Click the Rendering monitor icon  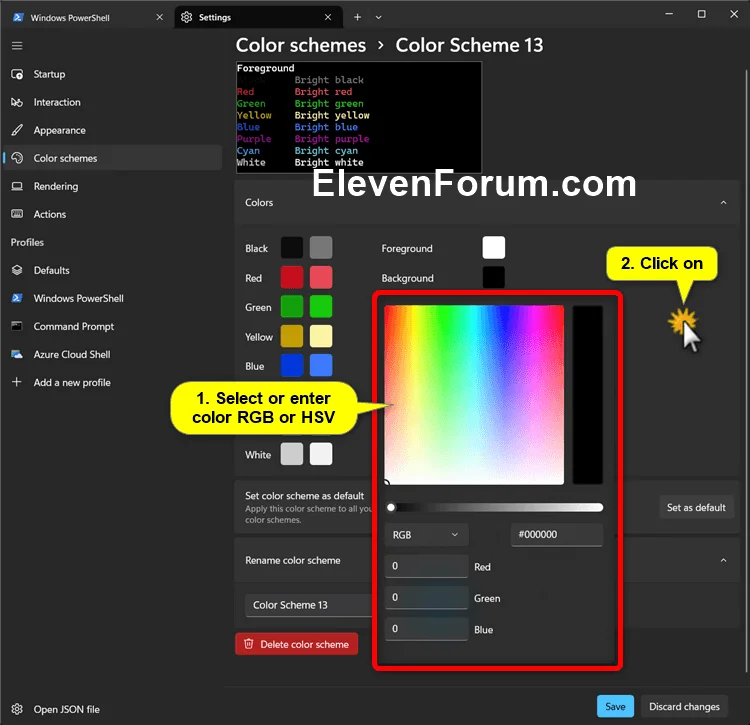17,186
